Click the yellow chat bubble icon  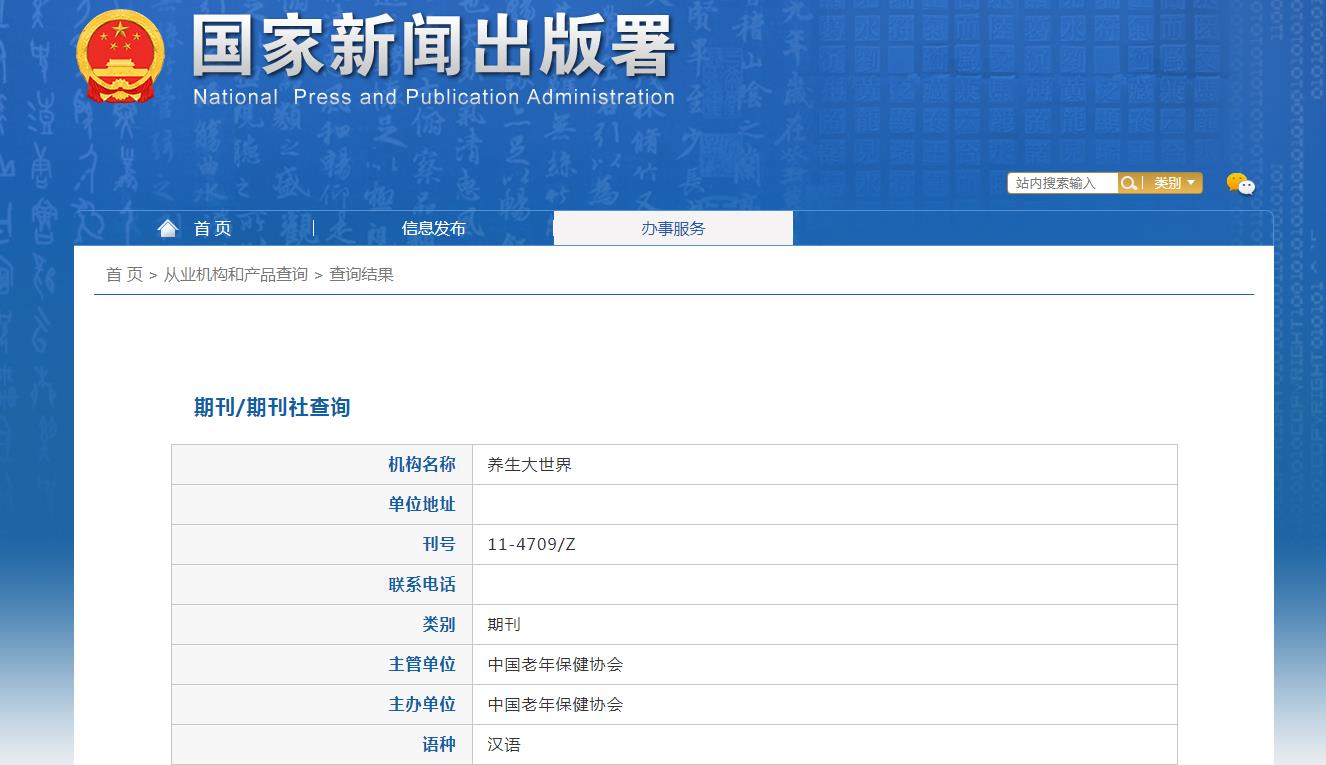1240,184
